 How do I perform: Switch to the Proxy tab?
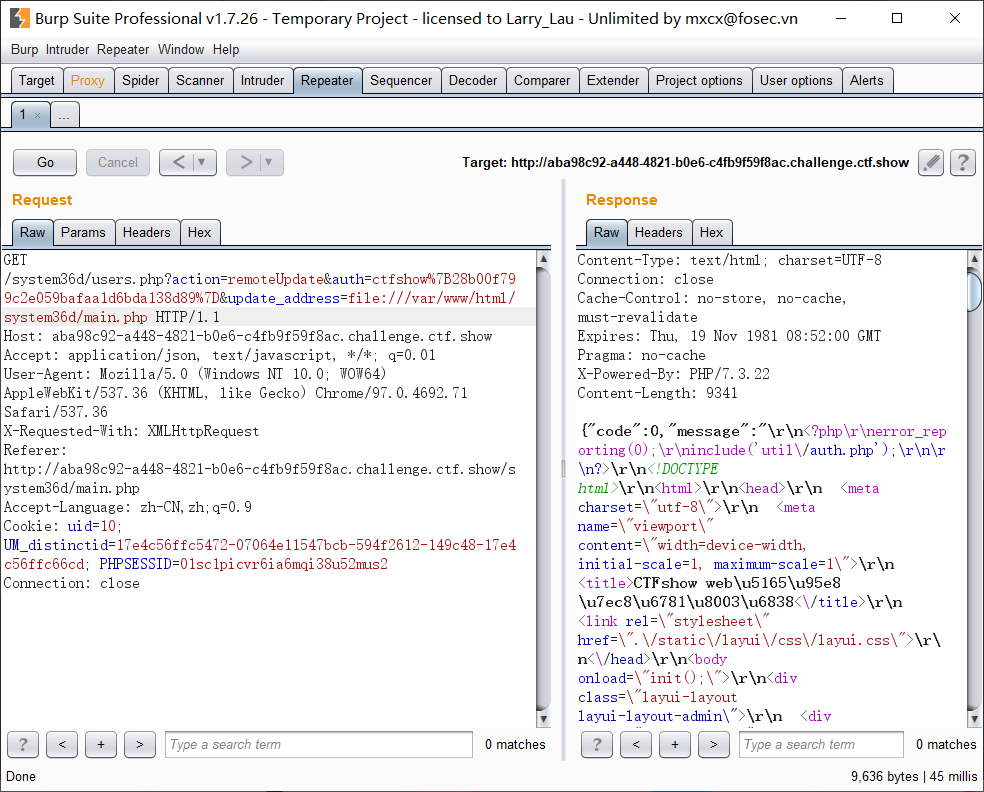(x=88, y=81)
